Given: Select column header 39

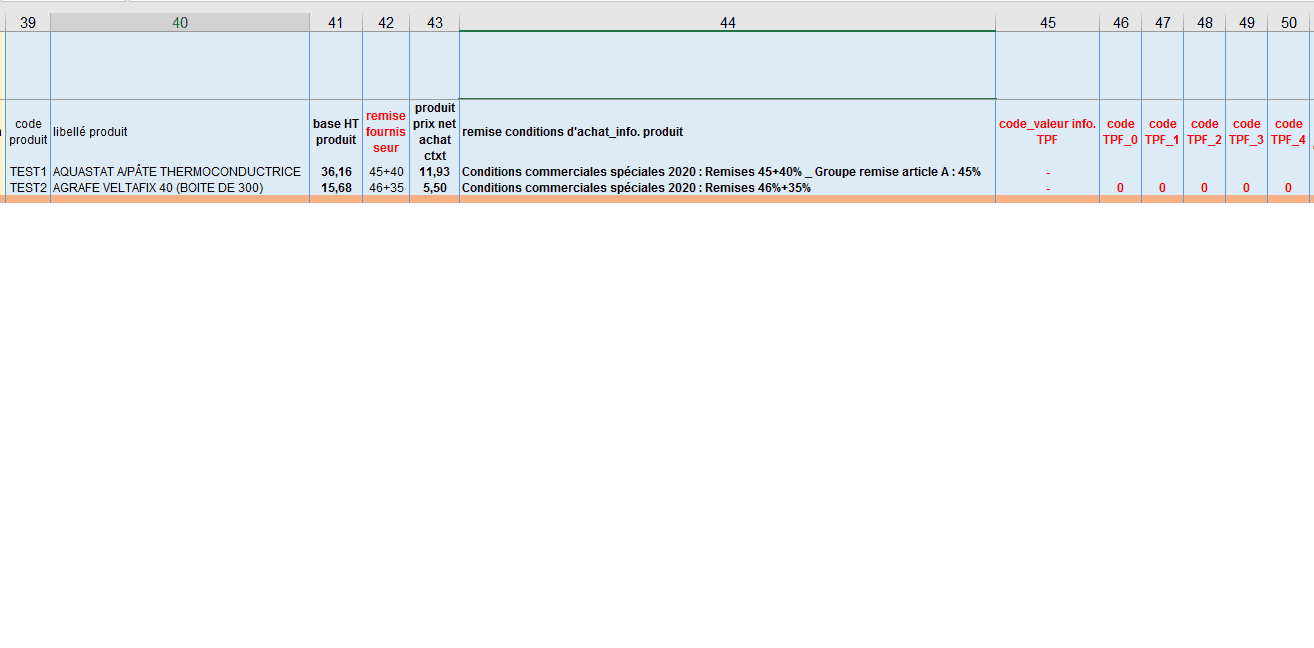Looking at the screenshot, I should tap(28, 22).
